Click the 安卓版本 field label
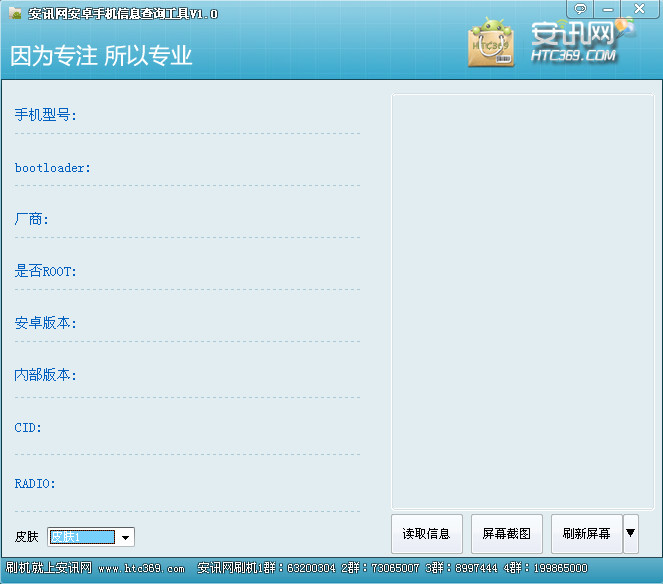 tap(45, 323)
